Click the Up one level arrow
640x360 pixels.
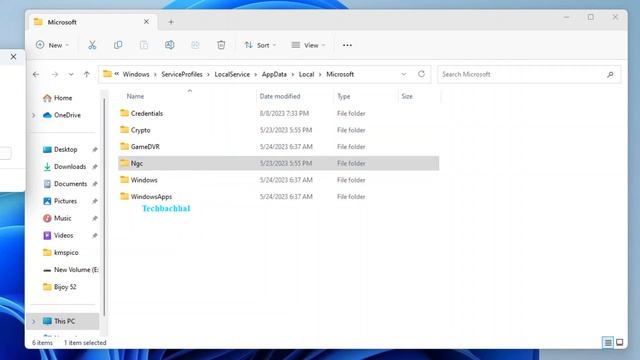click(87, 74)
